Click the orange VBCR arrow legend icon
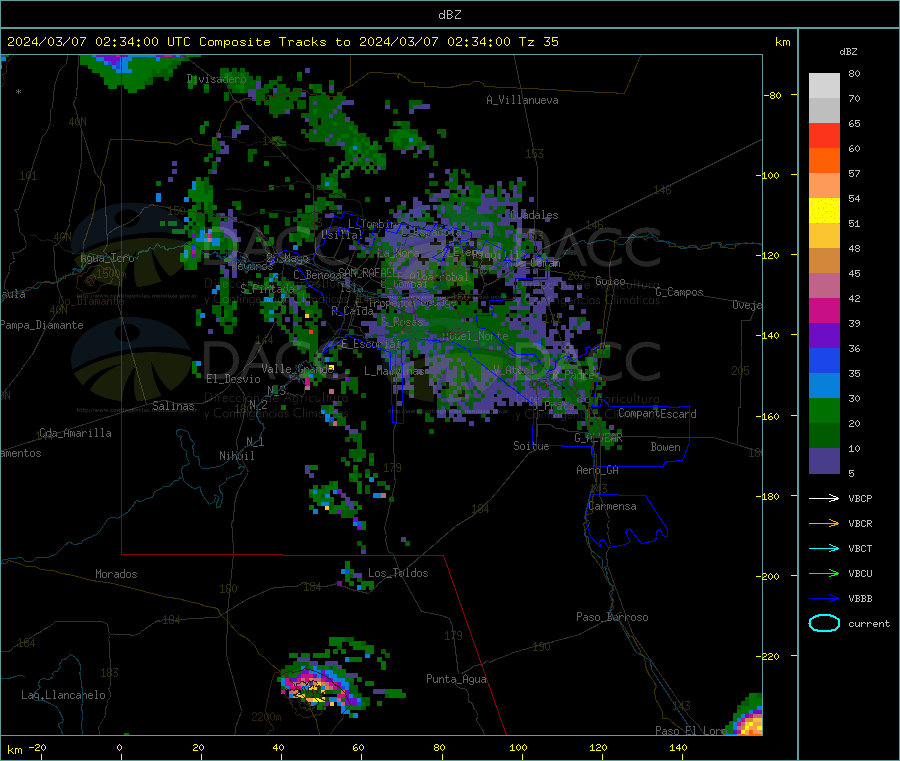 tap(824, 523)
